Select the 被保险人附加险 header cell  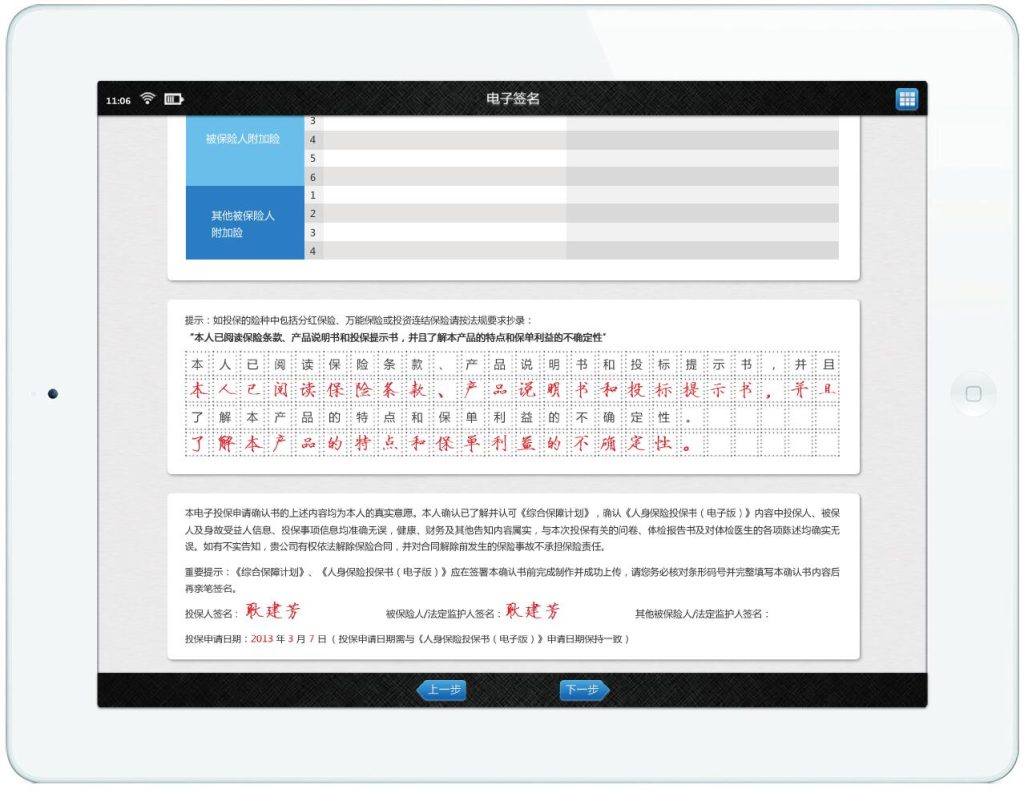pos(245,150)
